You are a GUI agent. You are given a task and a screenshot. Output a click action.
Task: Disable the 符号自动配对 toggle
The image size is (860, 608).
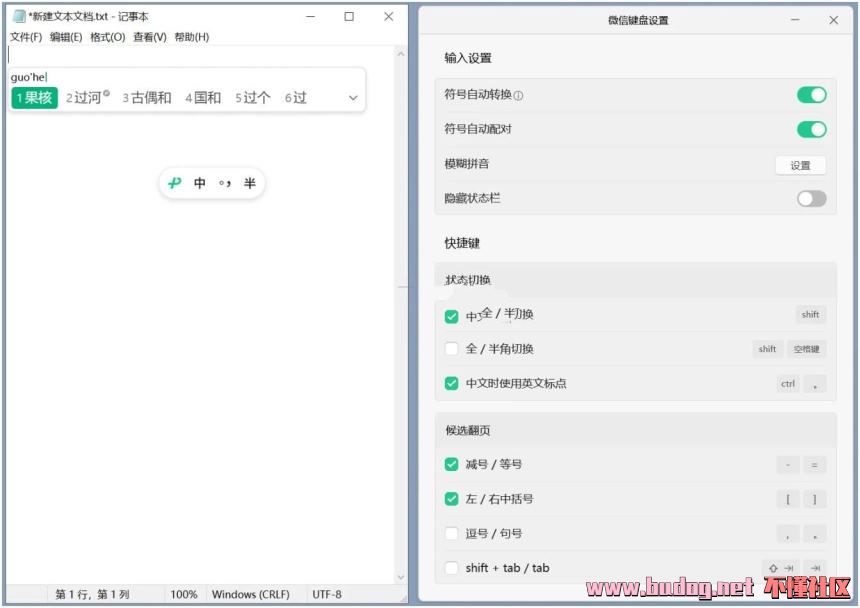click(811, 129)
